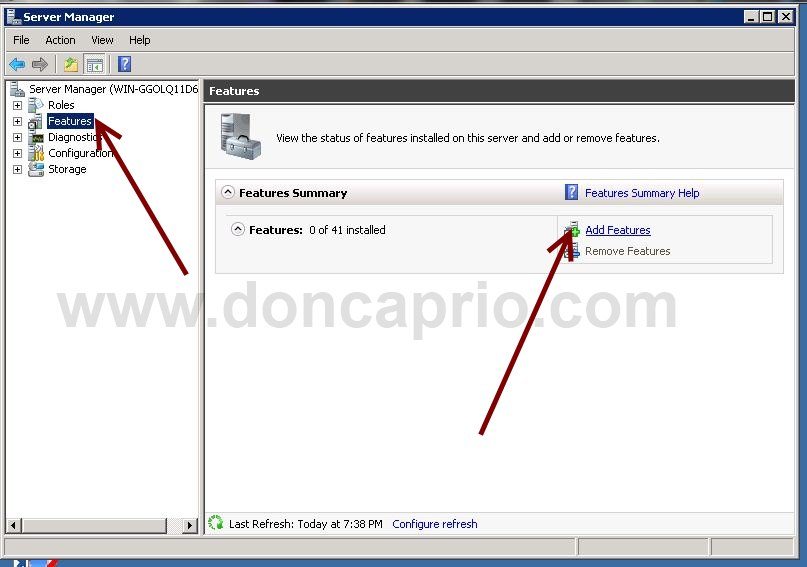Click the green refresh icon by Last Refresh
The image size is (807, 567).
(x=216, y=523)
